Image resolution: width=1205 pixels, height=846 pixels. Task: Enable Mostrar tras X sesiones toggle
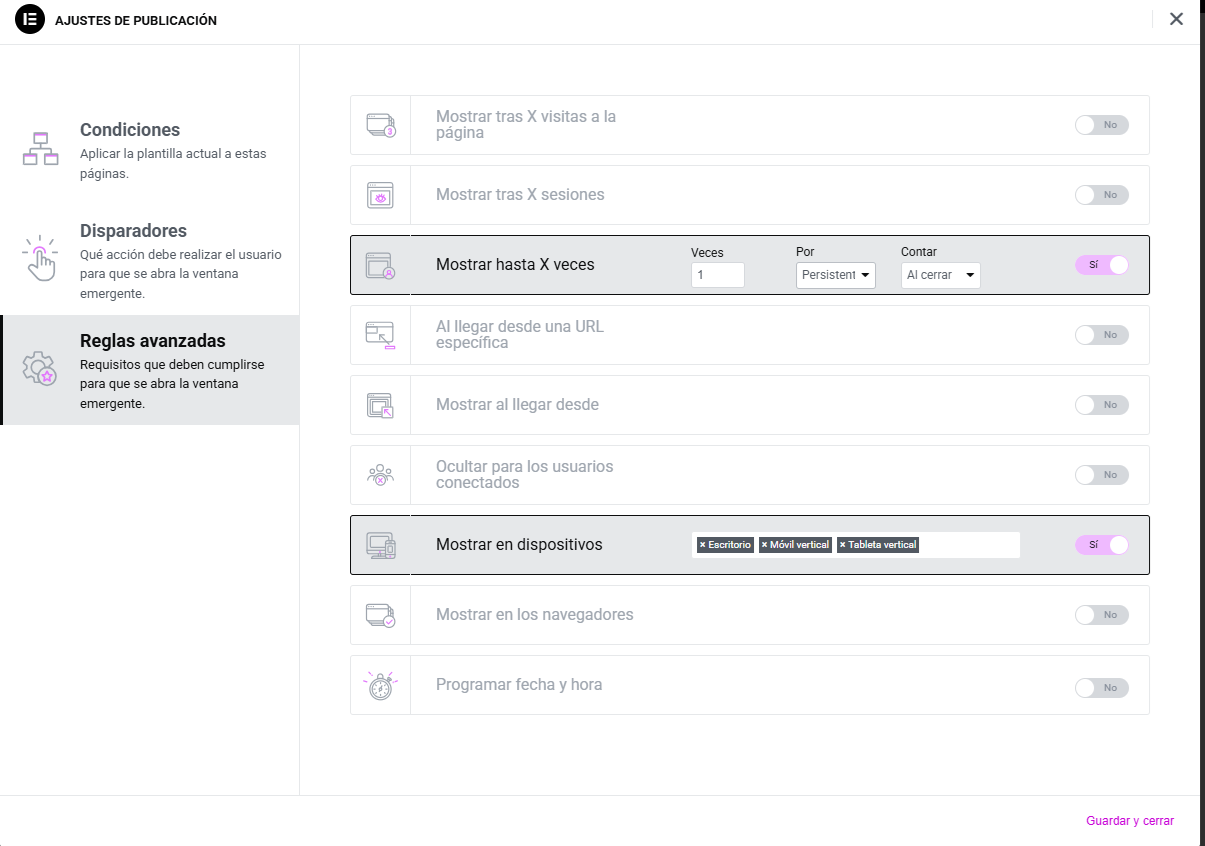click(x=1101, y=195)
